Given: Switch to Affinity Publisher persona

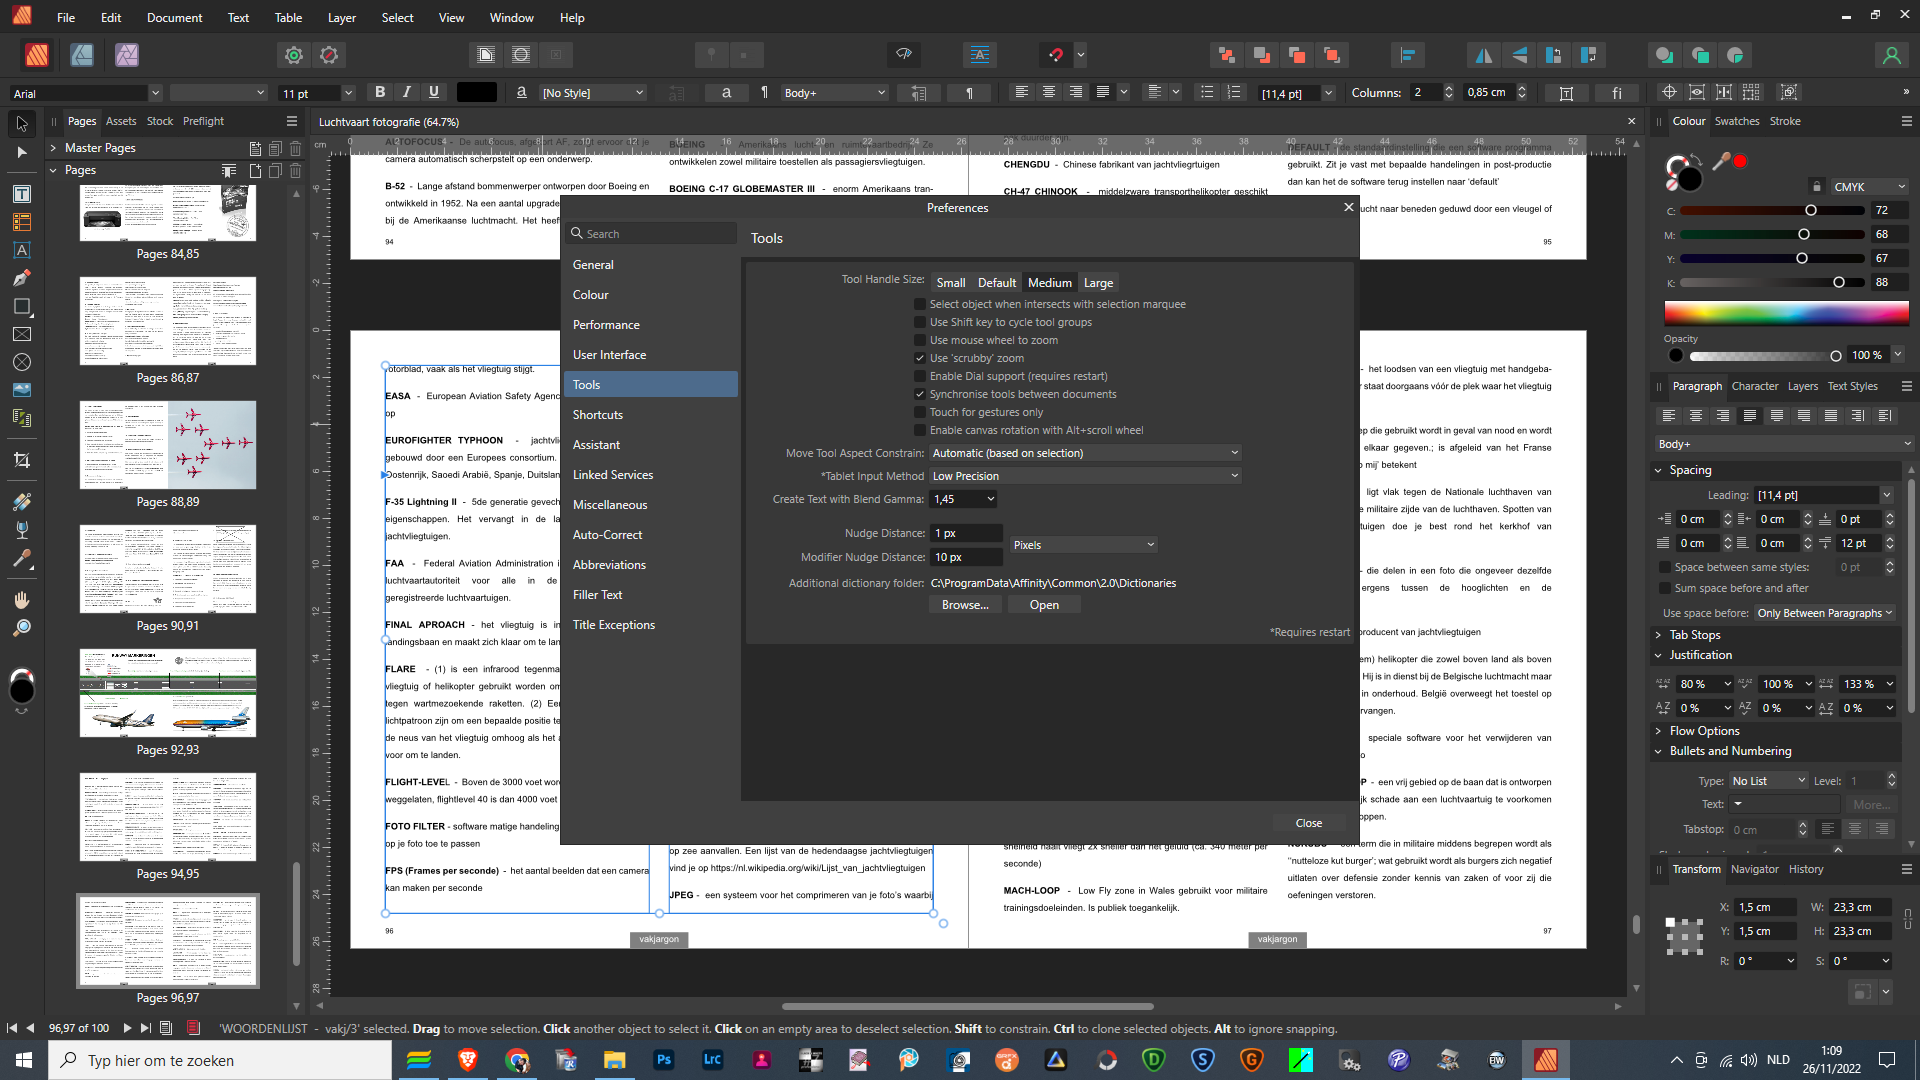Looking at the screenshot, I should (37, 55).
